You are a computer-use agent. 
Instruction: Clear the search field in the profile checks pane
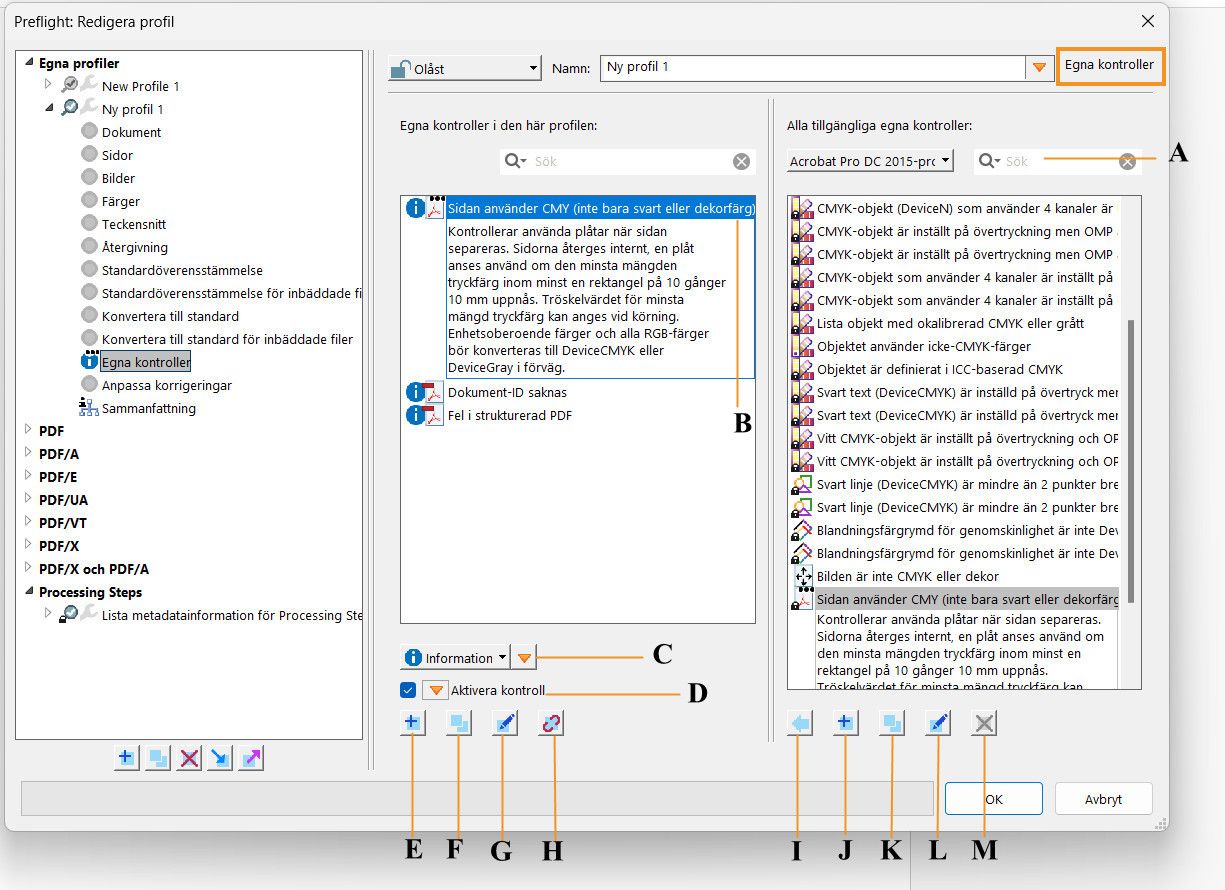pyautogui.click(x=741, y=161)
